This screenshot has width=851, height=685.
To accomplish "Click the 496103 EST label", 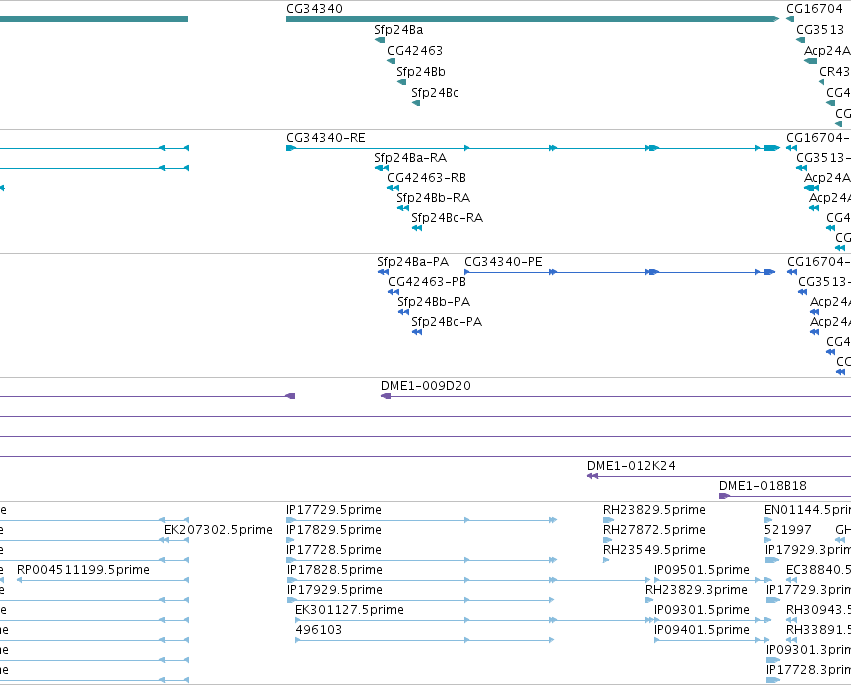I will pos(318,630).
